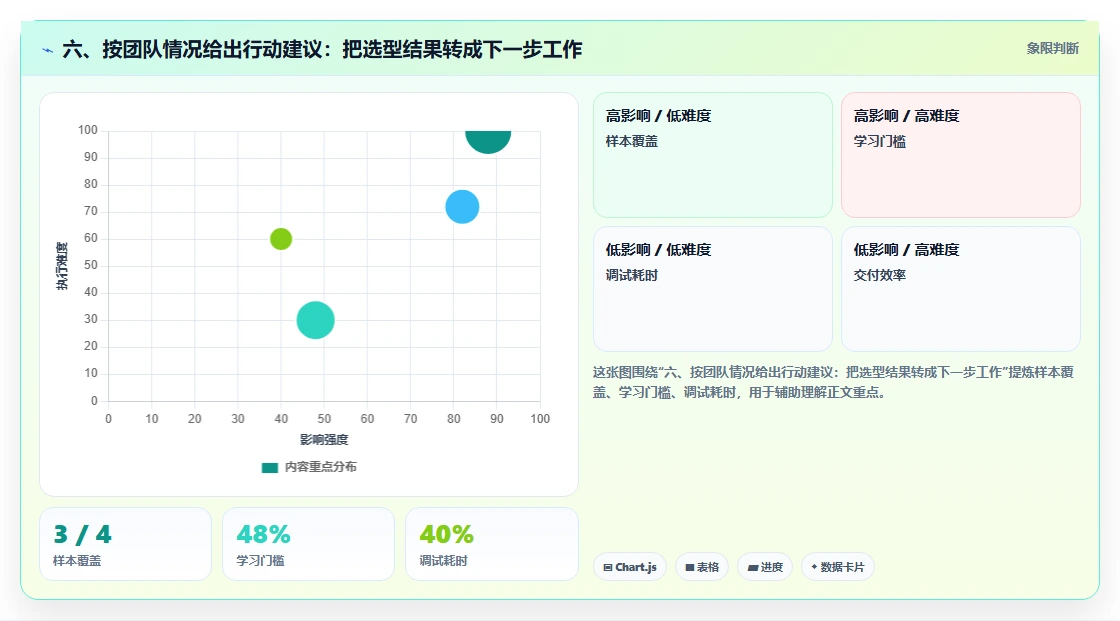1120x621 pixels.
Task: Click the 48% 学习门槛 stat card
Action: click(x=309, y=545)
